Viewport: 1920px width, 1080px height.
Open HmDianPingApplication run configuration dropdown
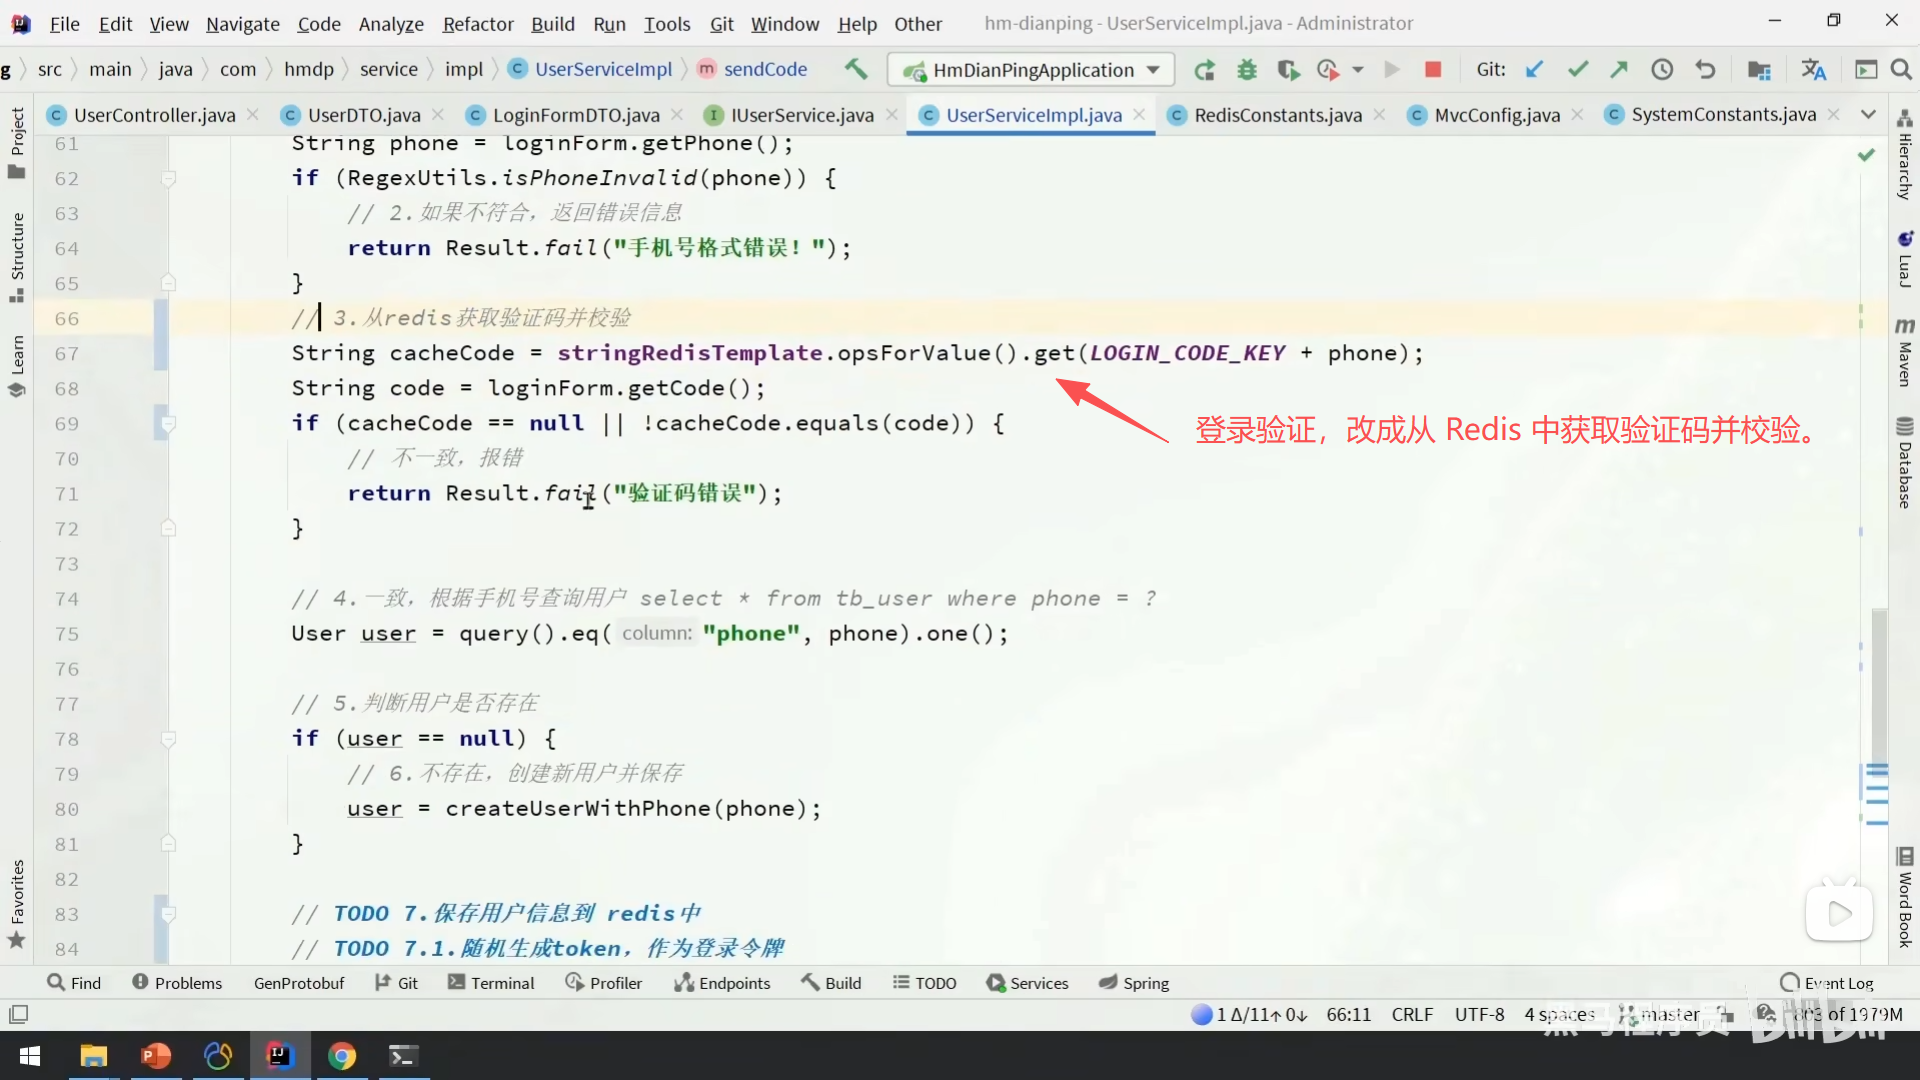click(1030, 70)
